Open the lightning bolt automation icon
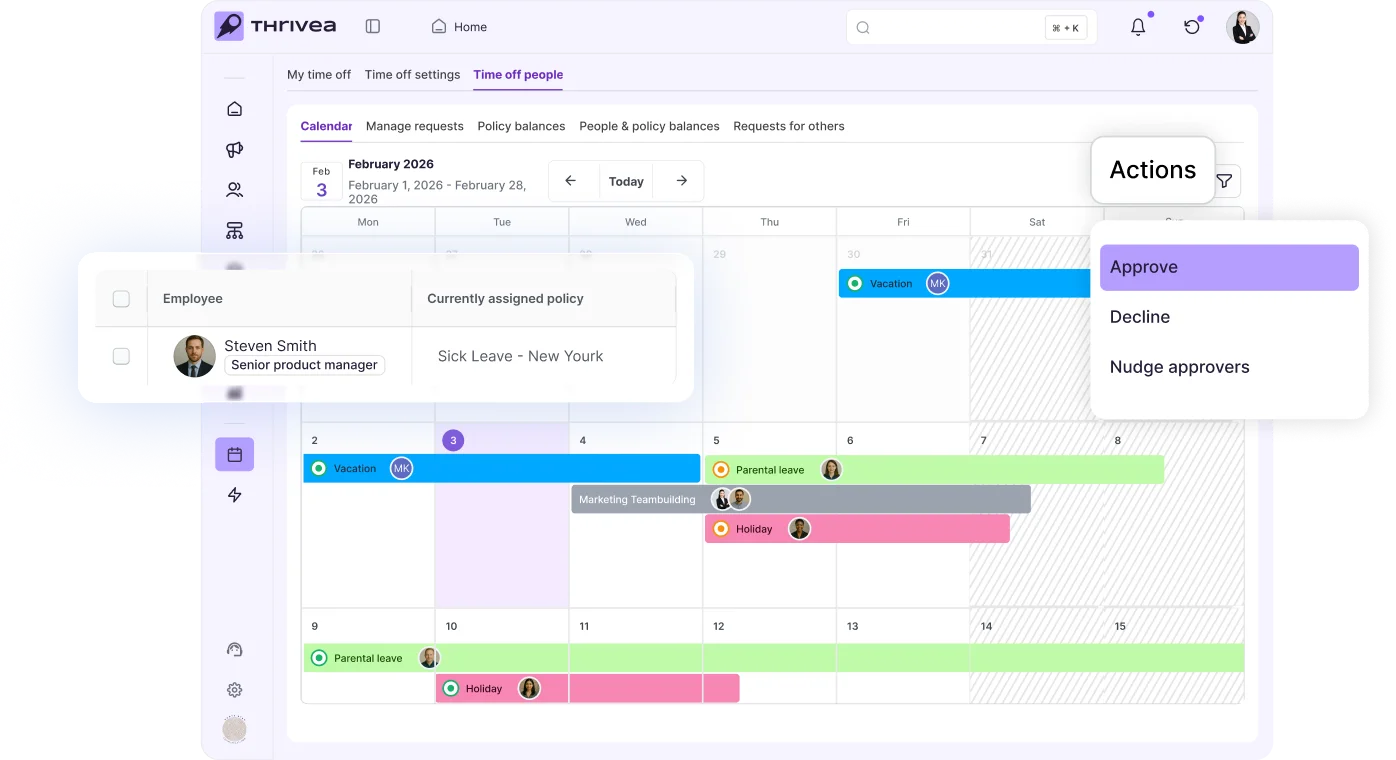The height and width of the screenshot is (760, 1396). (234, 495)
